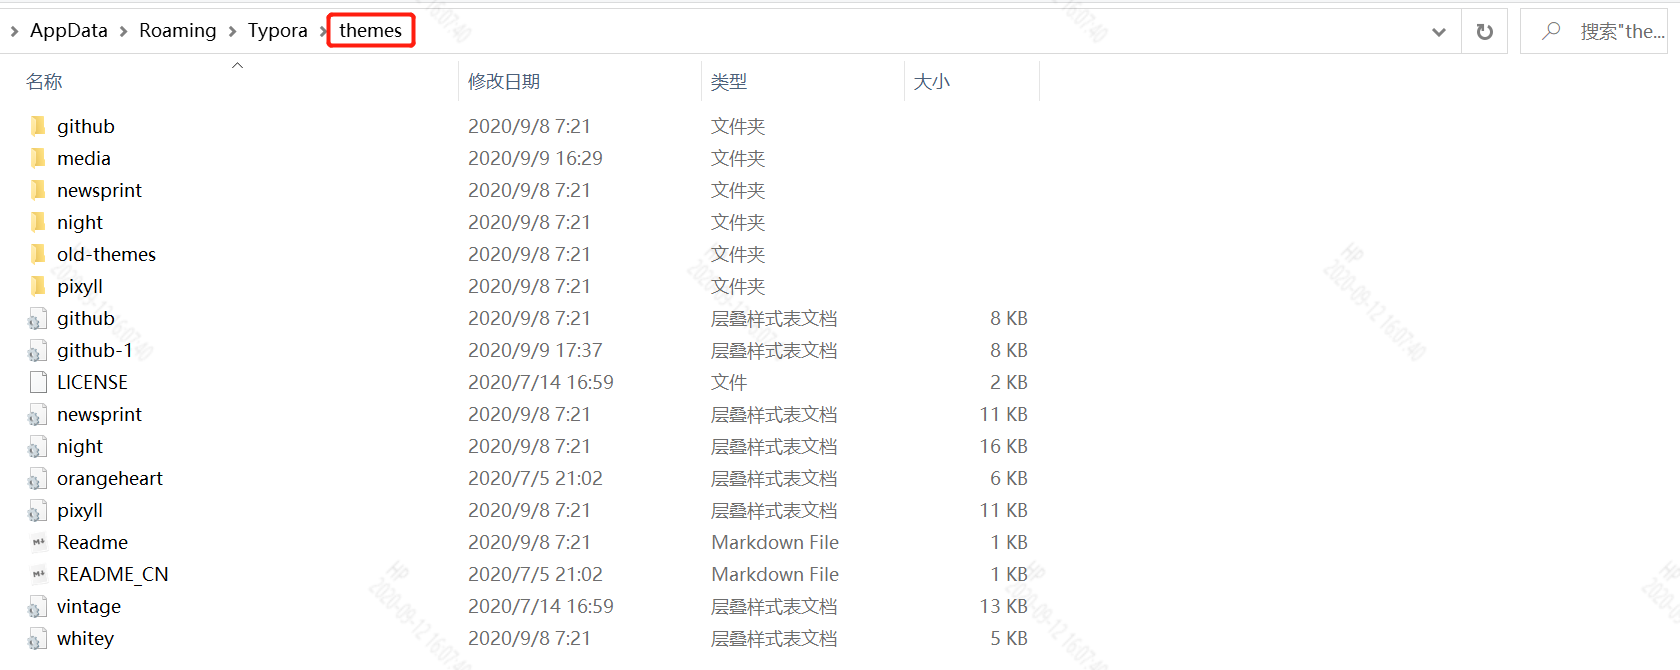
Task: Click Markdown File type in Readme row
Action: click(x=775, y=542)
